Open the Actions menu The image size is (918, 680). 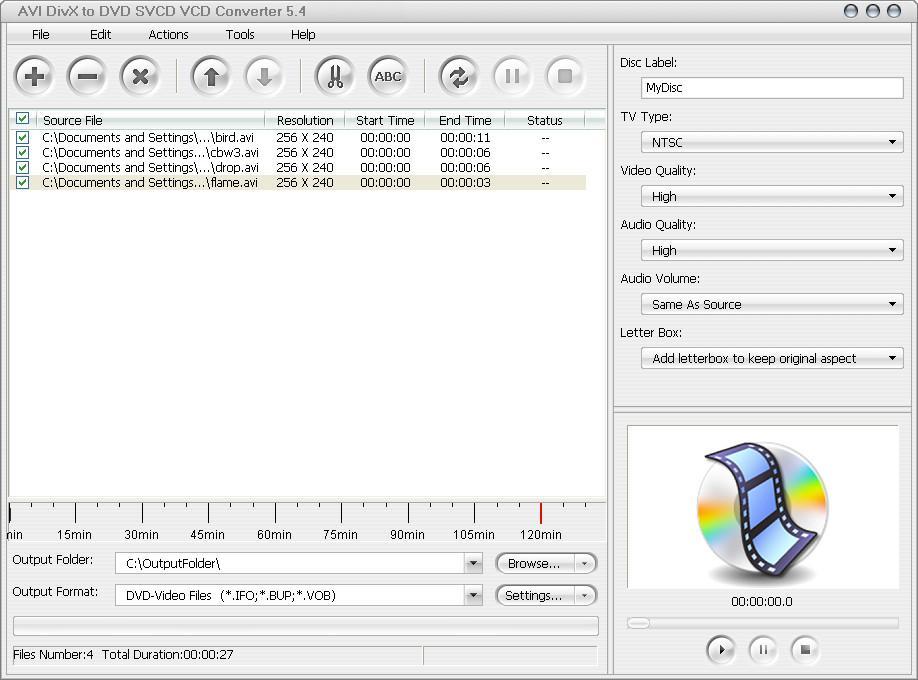tap(169, 35)
